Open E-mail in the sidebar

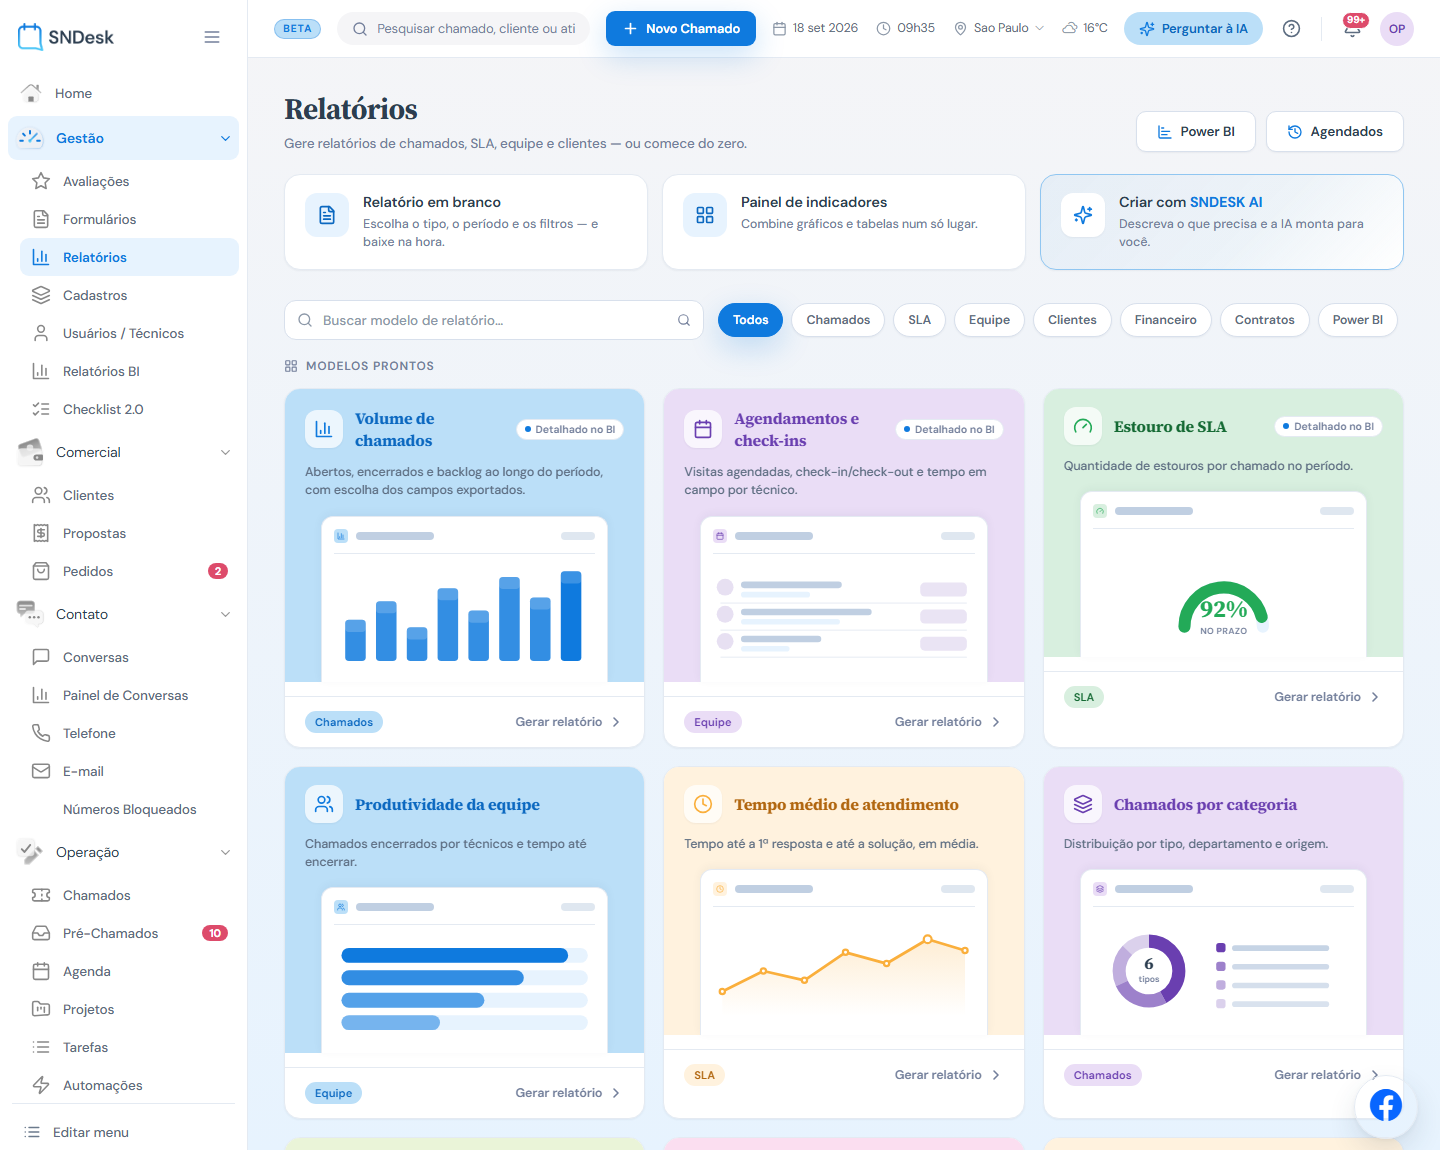click(x=129, y=771)
